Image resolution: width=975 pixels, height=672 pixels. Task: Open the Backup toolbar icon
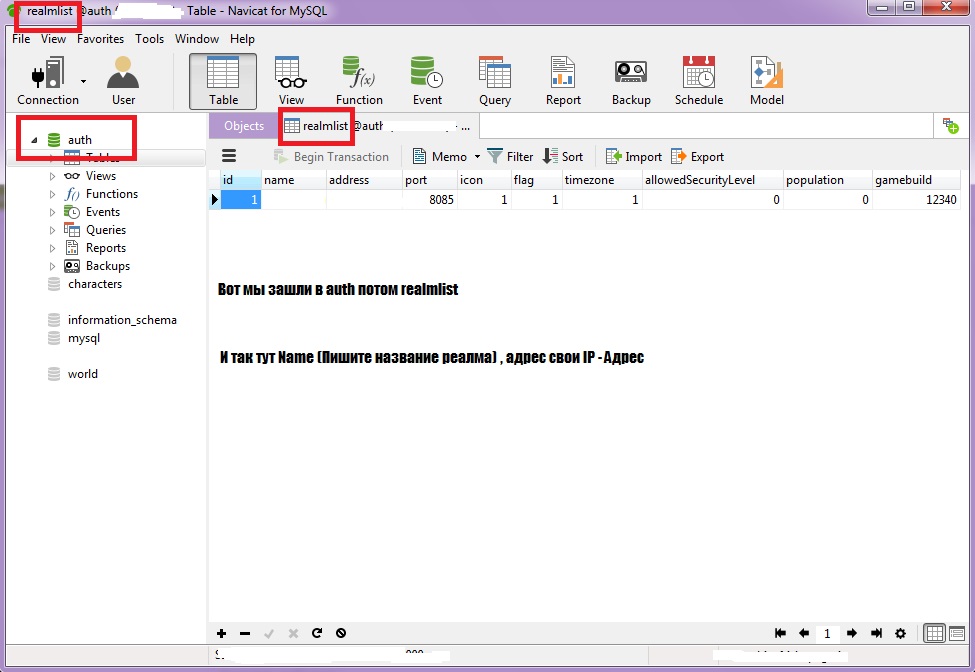pos(631,80)
